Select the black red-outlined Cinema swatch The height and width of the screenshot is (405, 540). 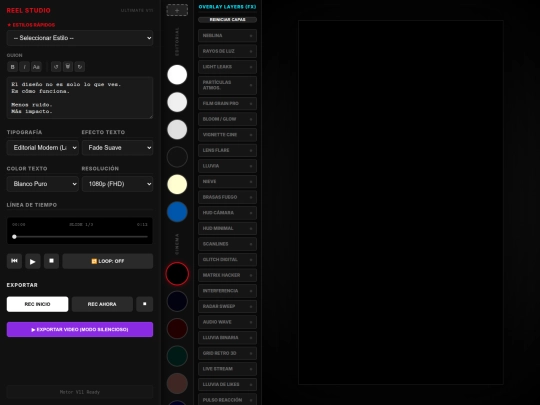pos(177,274)
